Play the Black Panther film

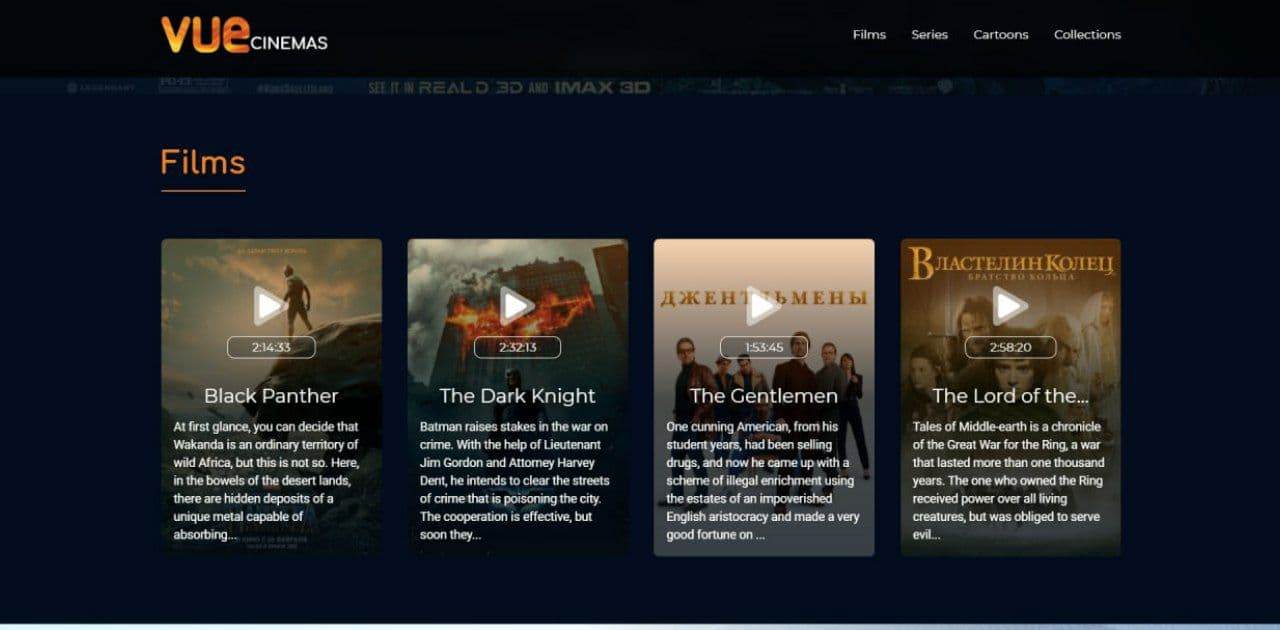(x=269, y=306)
